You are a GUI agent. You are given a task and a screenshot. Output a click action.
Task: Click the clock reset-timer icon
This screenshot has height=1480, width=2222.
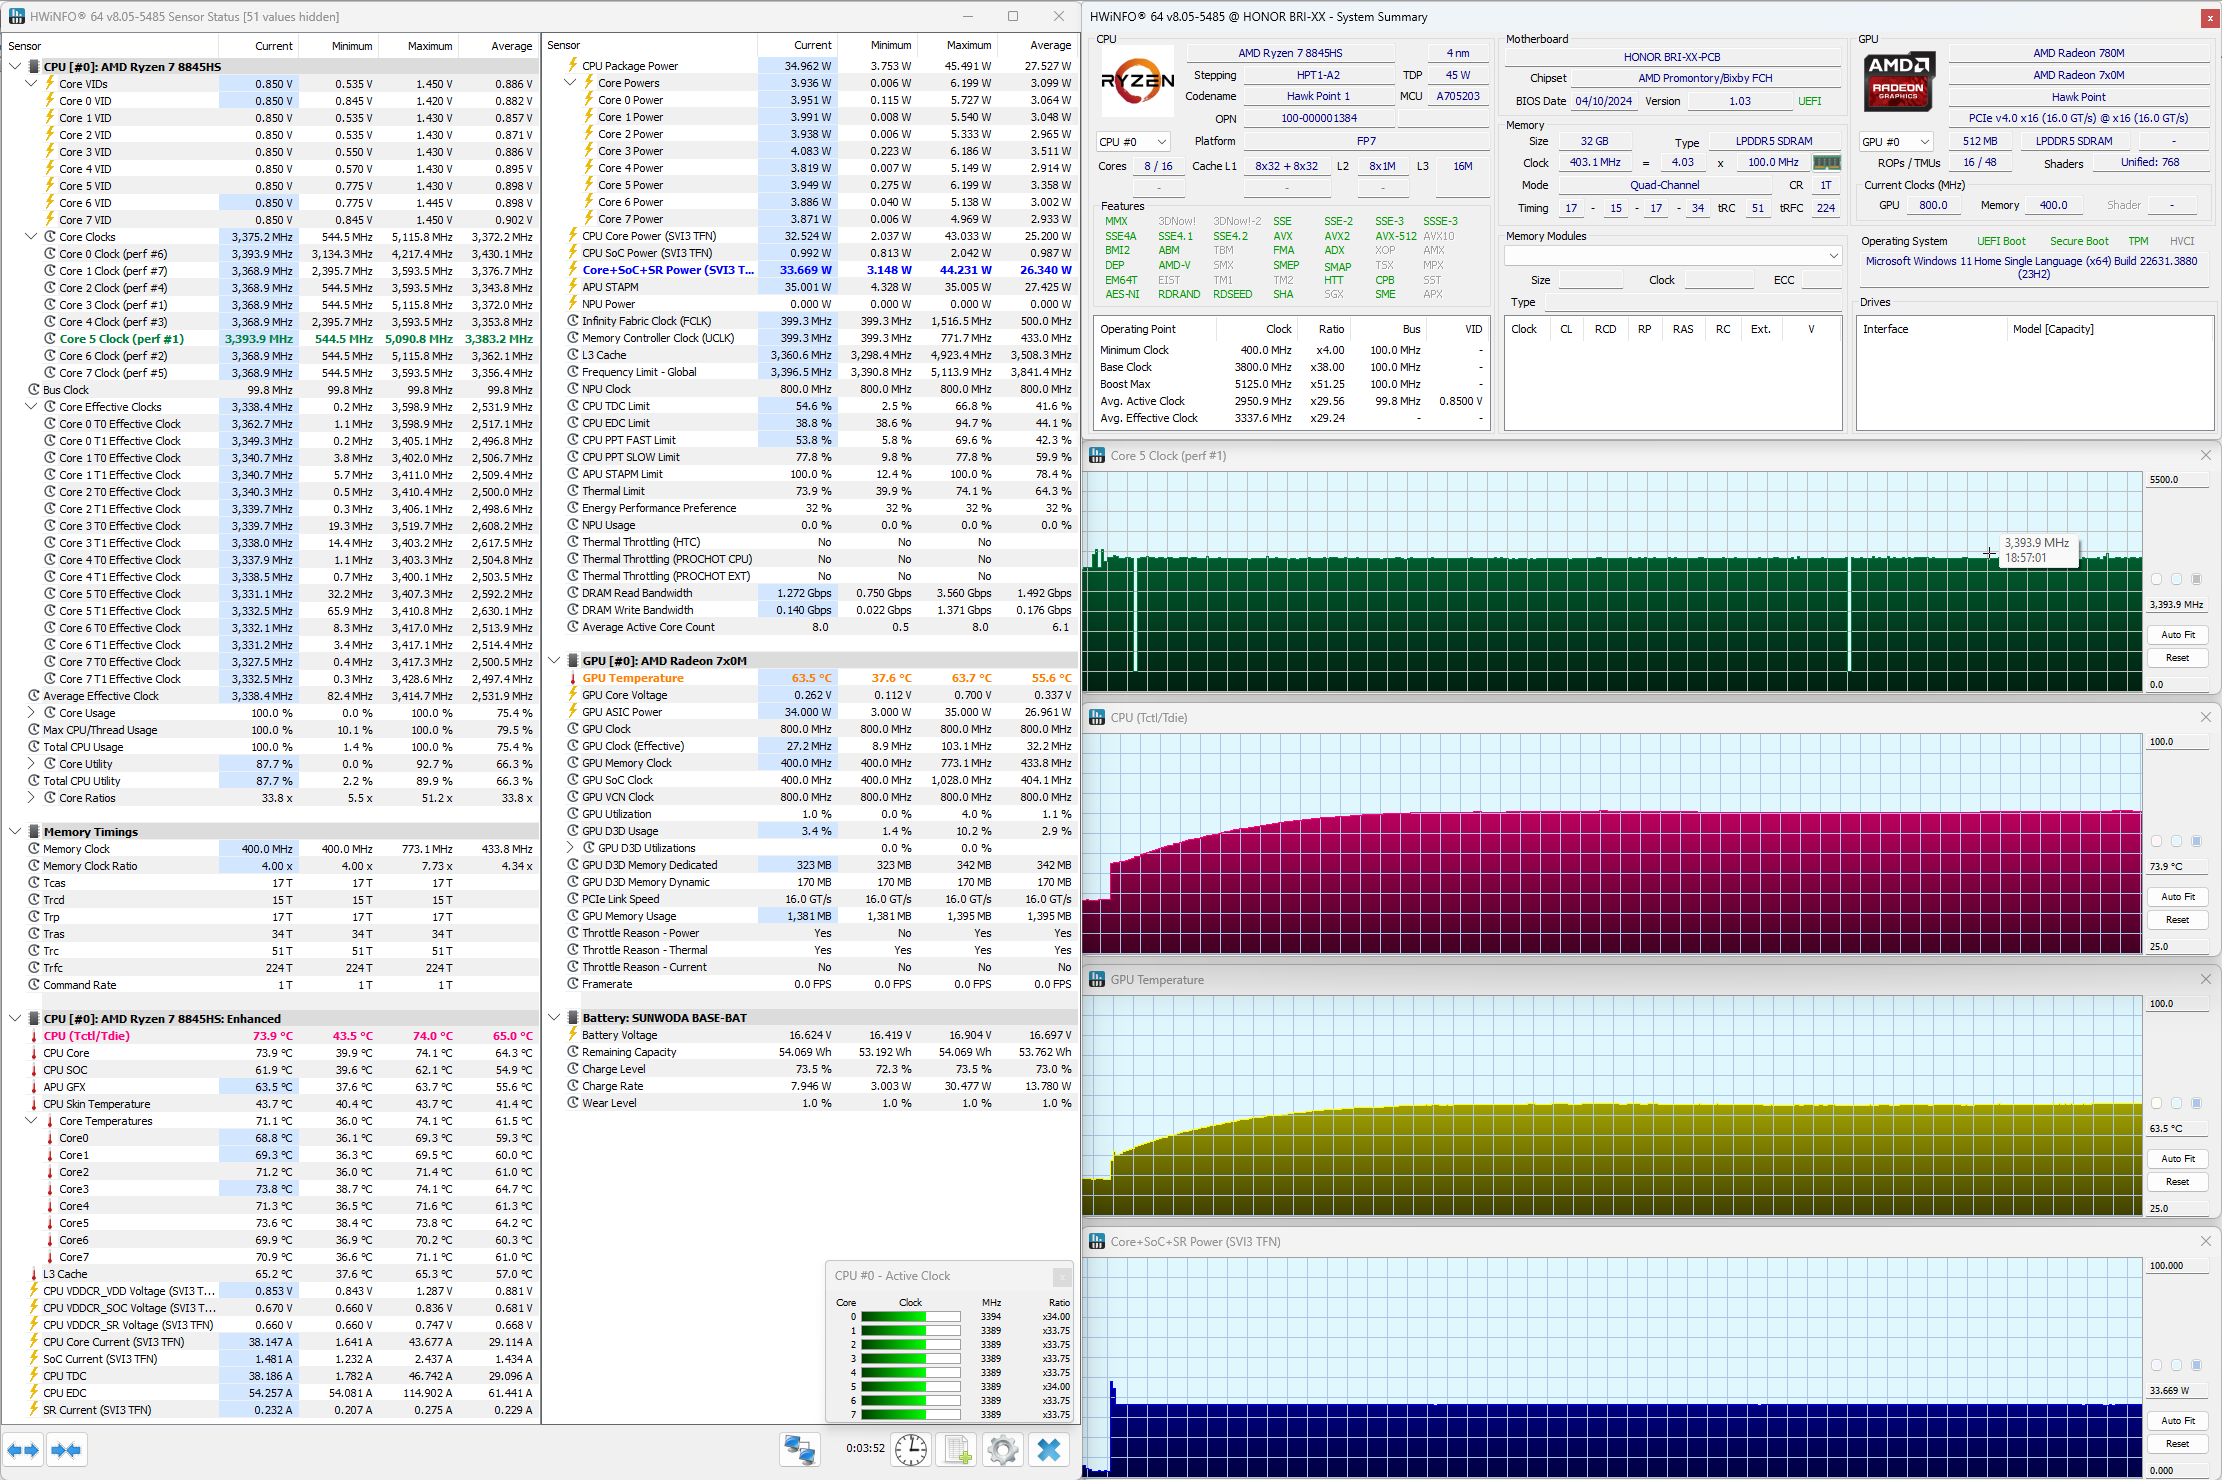[910, 1449]
